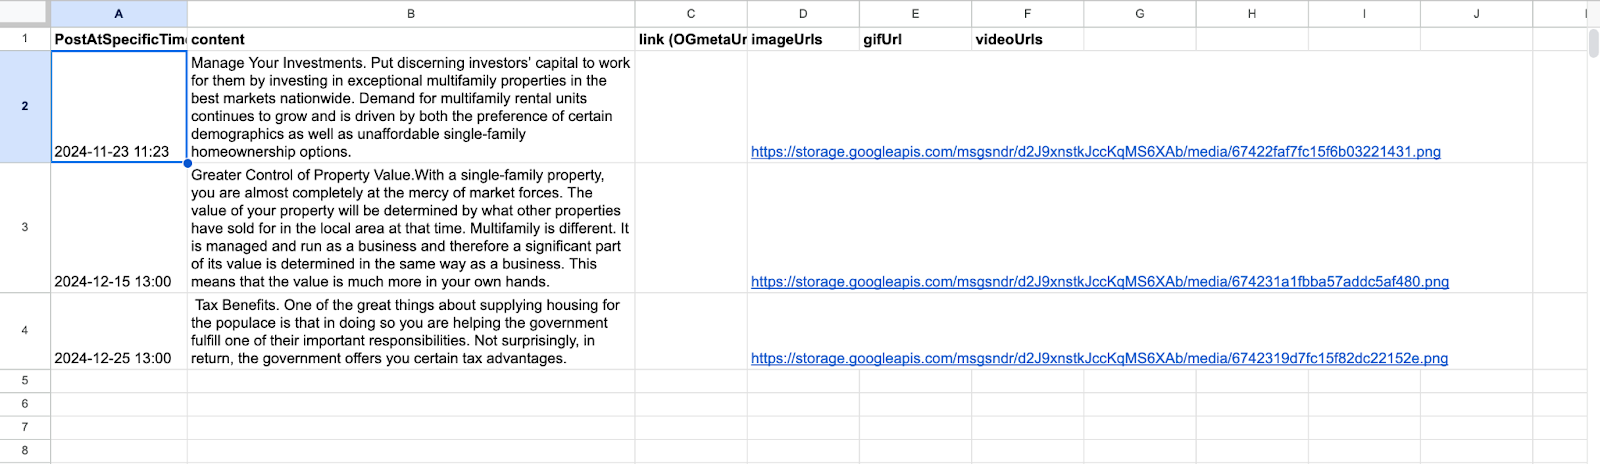The height and width of the screenshot is (464, 1600).
Task: Select row 7 header
Action: coord(25,427)
